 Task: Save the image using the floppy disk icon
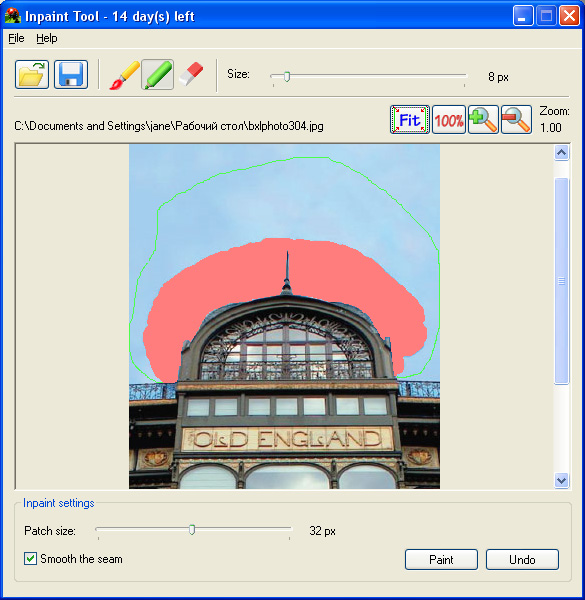tap(71, 75)
